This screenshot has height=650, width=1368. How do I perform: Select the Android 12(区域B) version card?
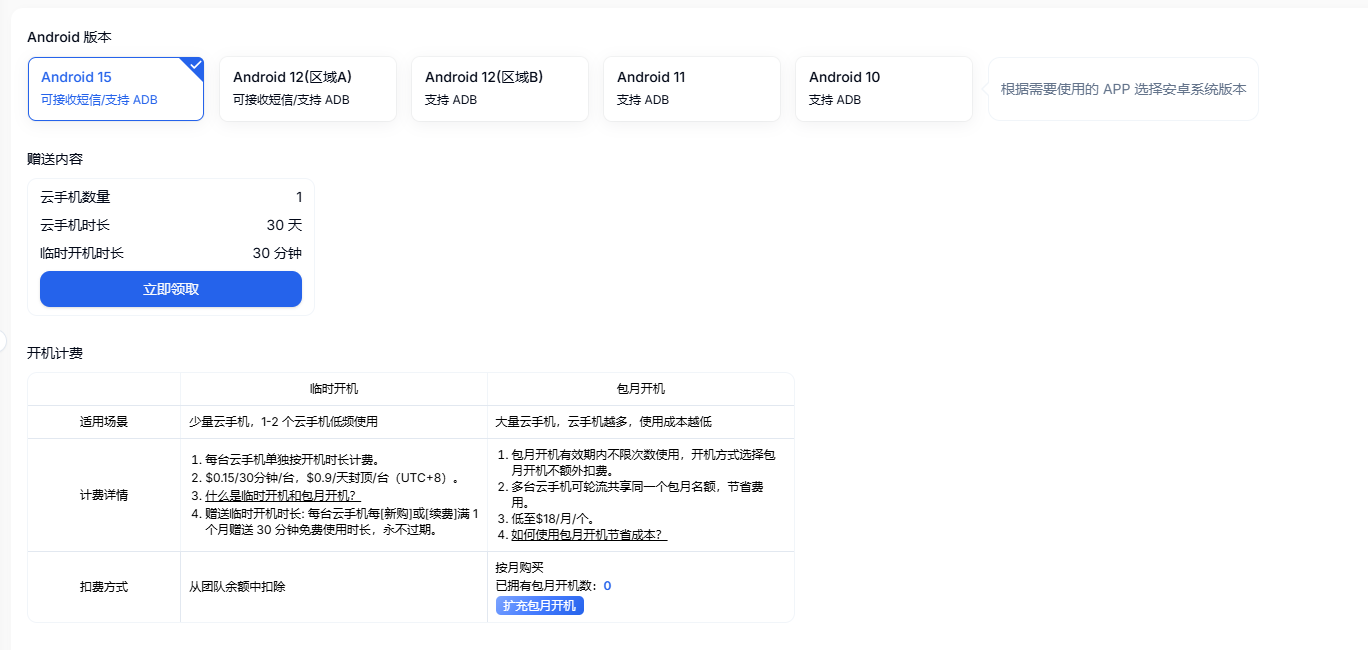click(x=500, y=88)
